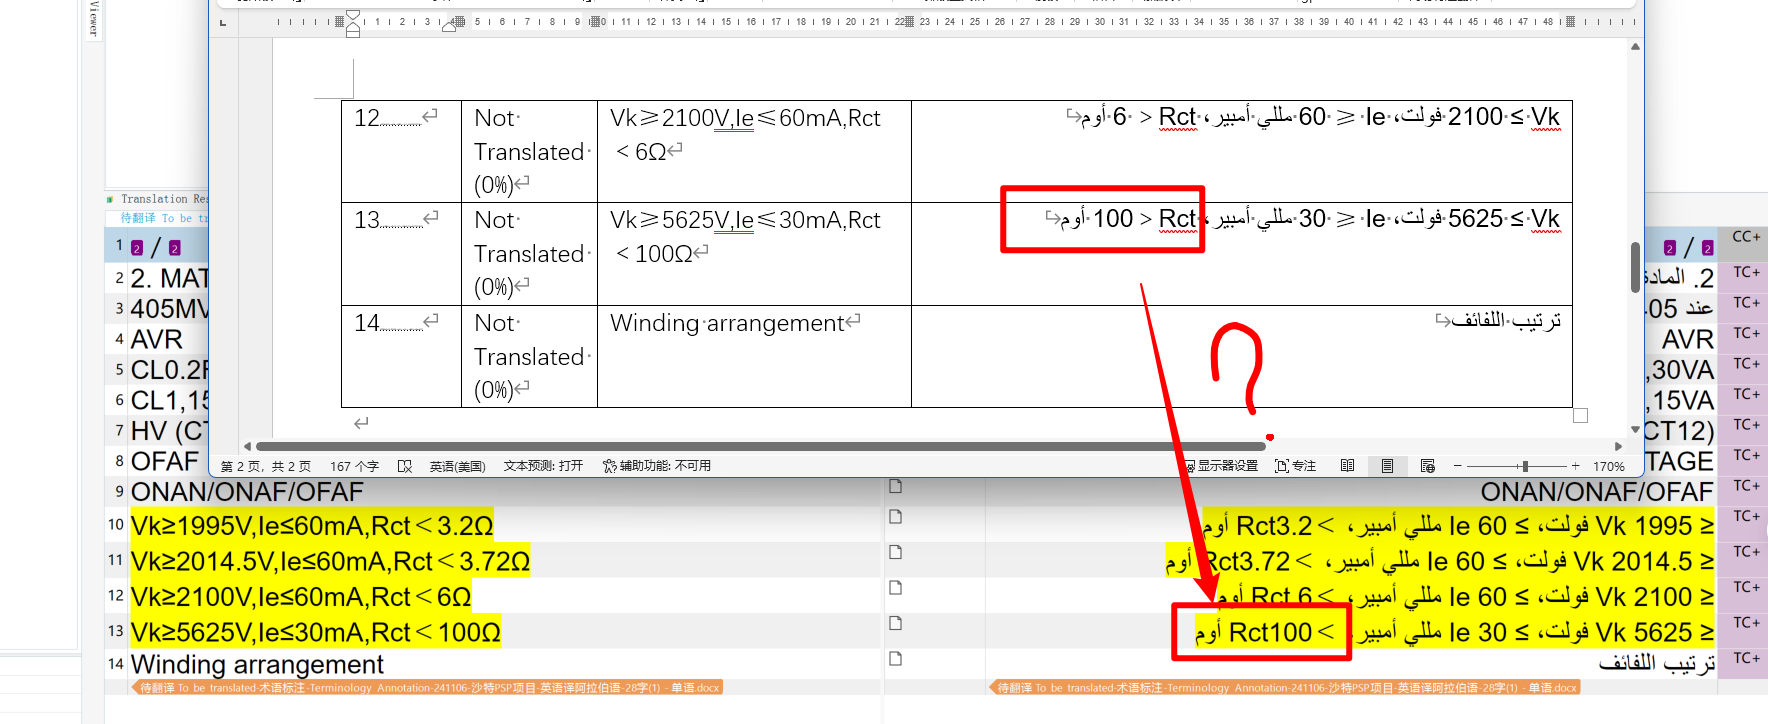Click target segment 10 containing Vk 1995
The width and height of the screenshot is (1768, 724).
tap(1459, 526)
